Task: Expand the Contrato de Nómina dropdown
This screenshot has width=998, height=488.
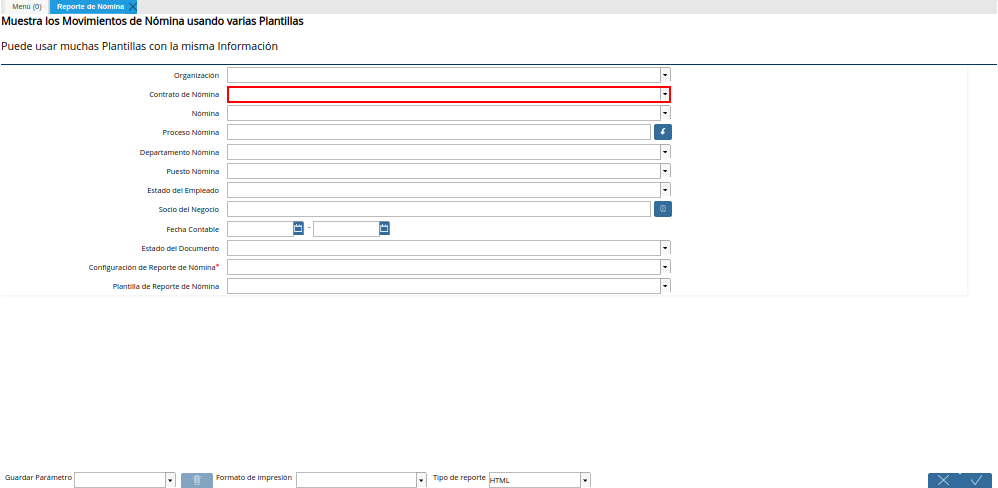Action: (x=665, y=94)
